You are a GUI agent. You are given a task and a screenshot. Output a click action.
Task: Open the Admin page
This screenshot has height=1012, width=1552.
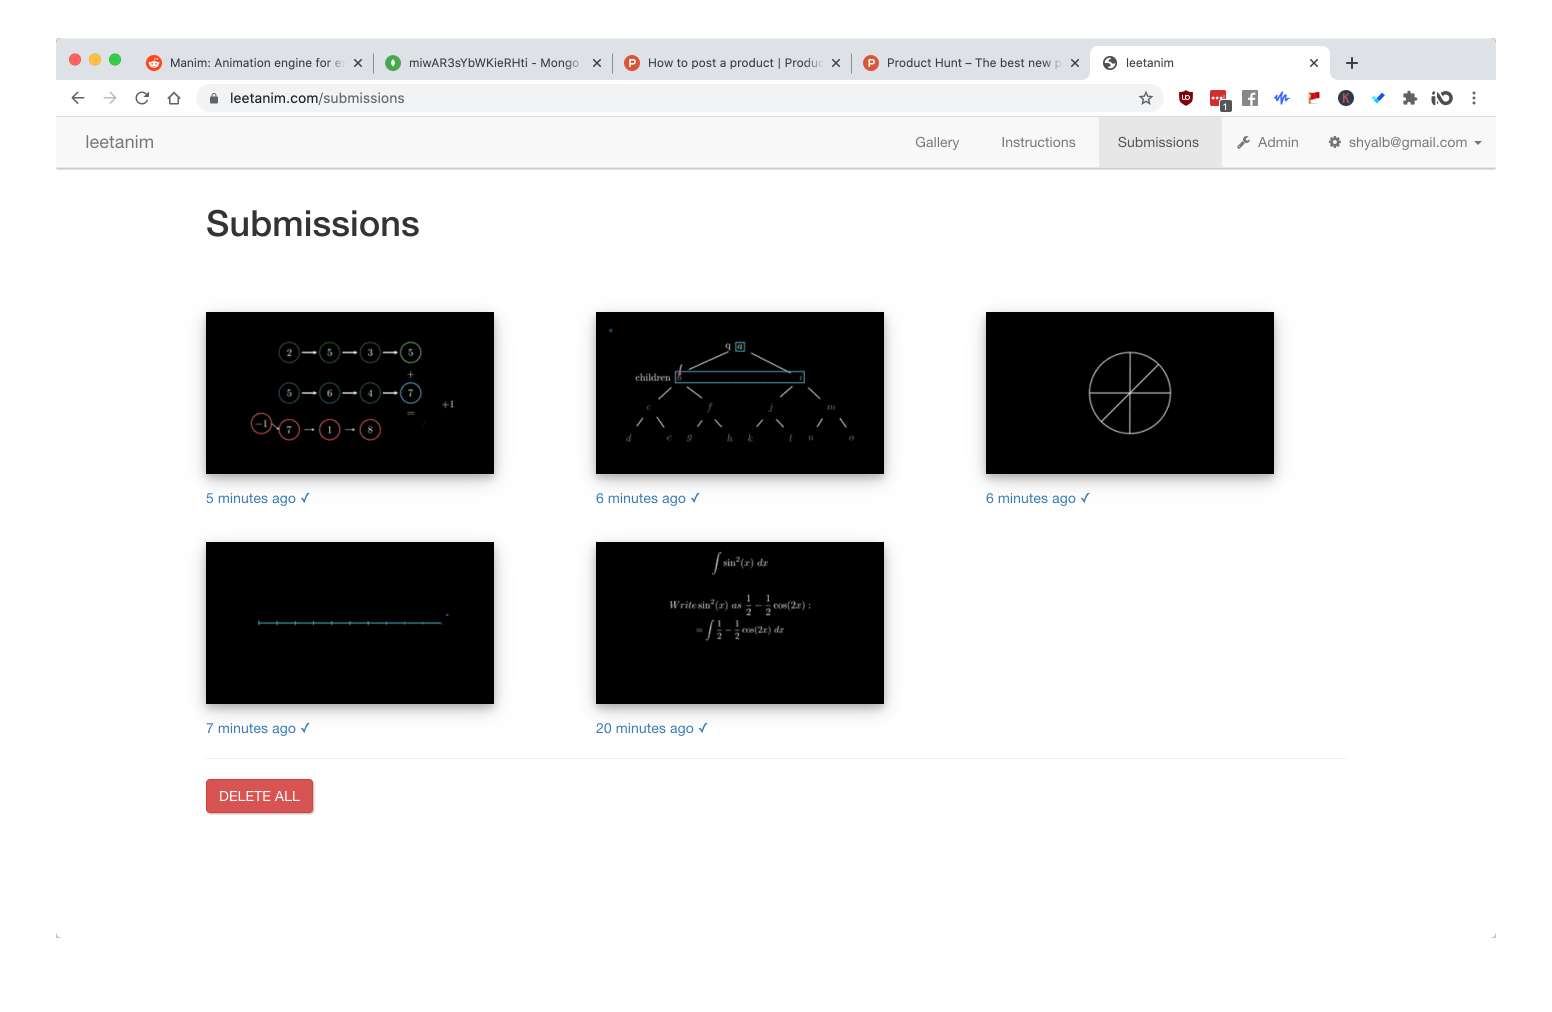point(1267,142)
